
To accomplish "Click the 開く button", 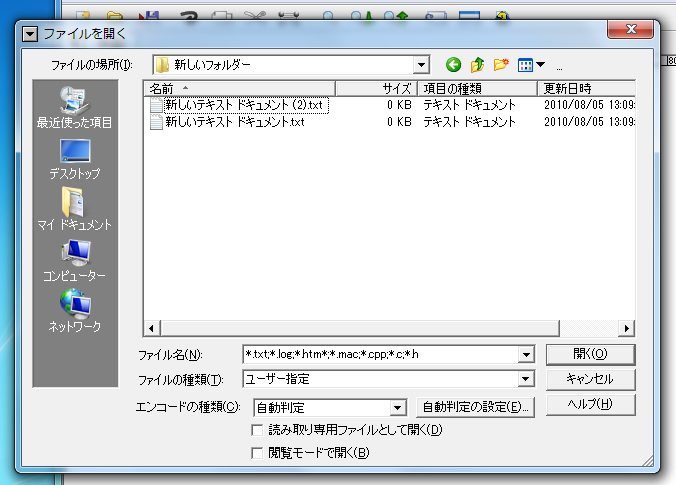I will click(590, 354).
